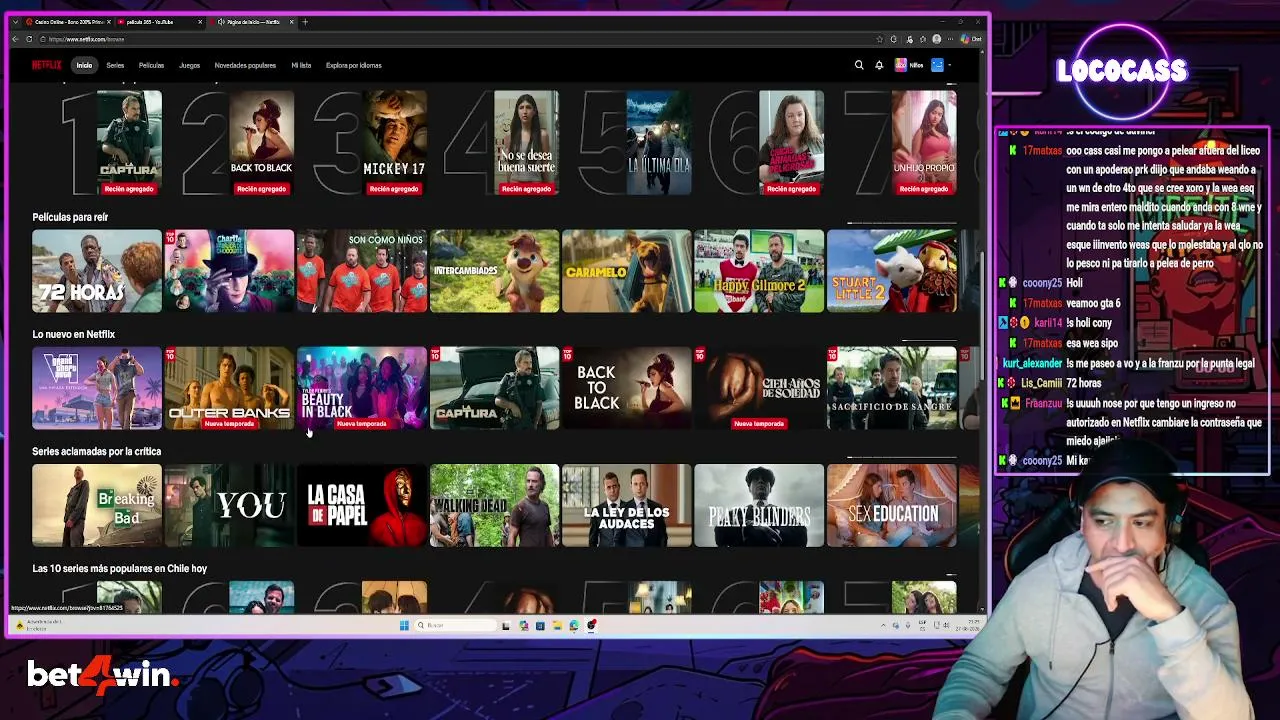Open the Sex Education thumbnail

892,505
